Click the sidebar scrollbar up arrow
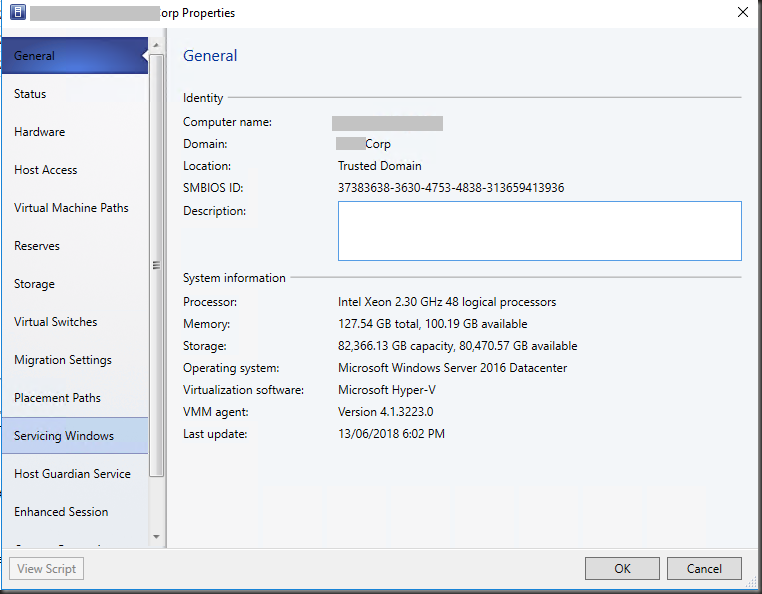 [x=156, y=46]
